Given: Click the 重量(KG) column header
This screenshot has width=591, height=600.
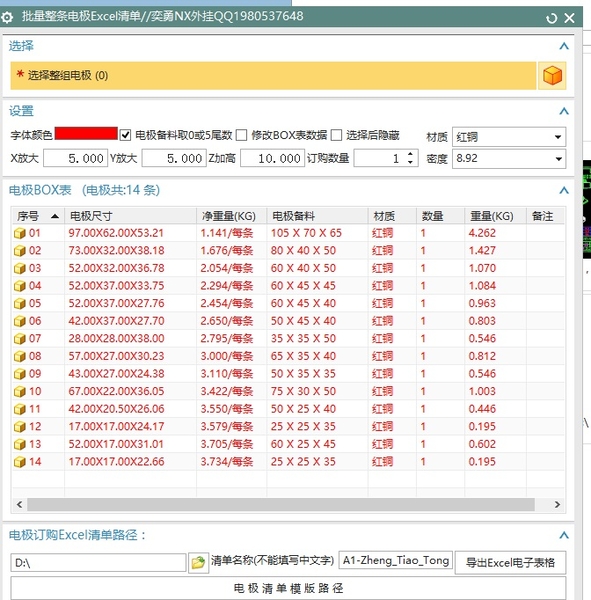Looking at the screenshot, I should click(x=495, y=216).
